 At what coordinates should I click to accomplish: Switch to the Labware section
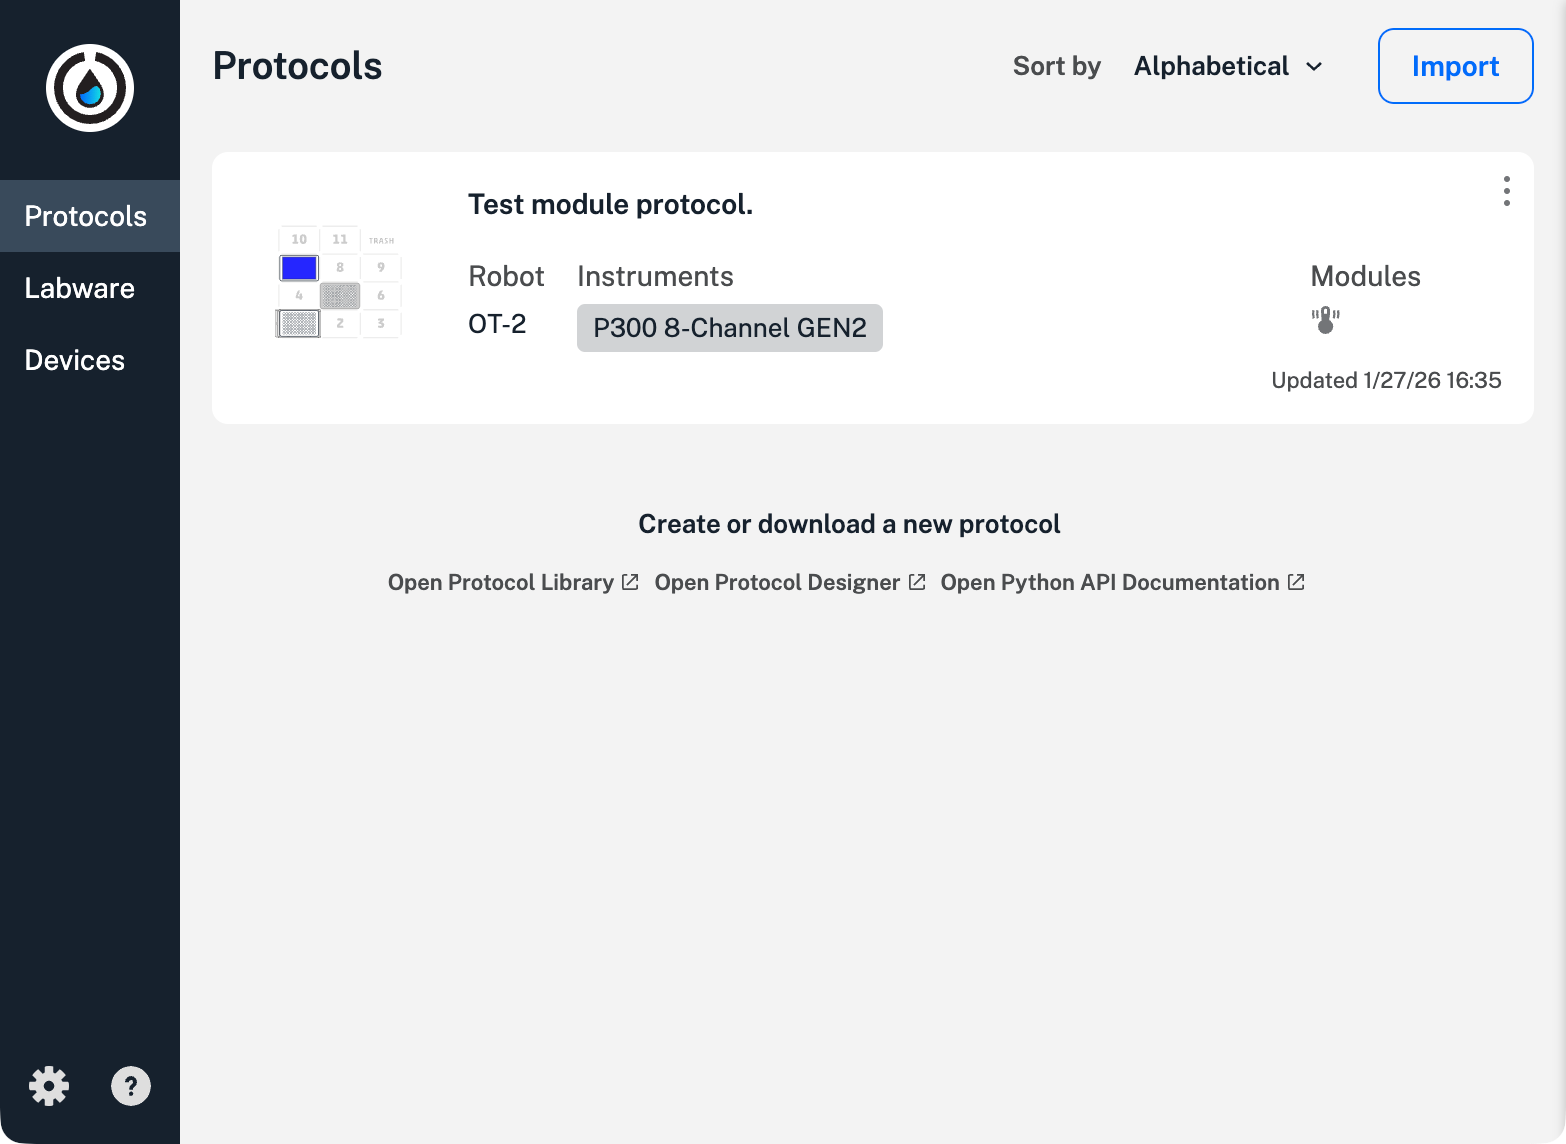79,288
